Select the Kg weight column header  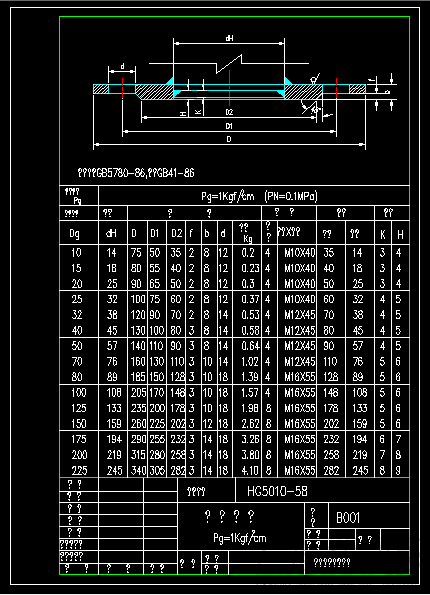[247, 239]
